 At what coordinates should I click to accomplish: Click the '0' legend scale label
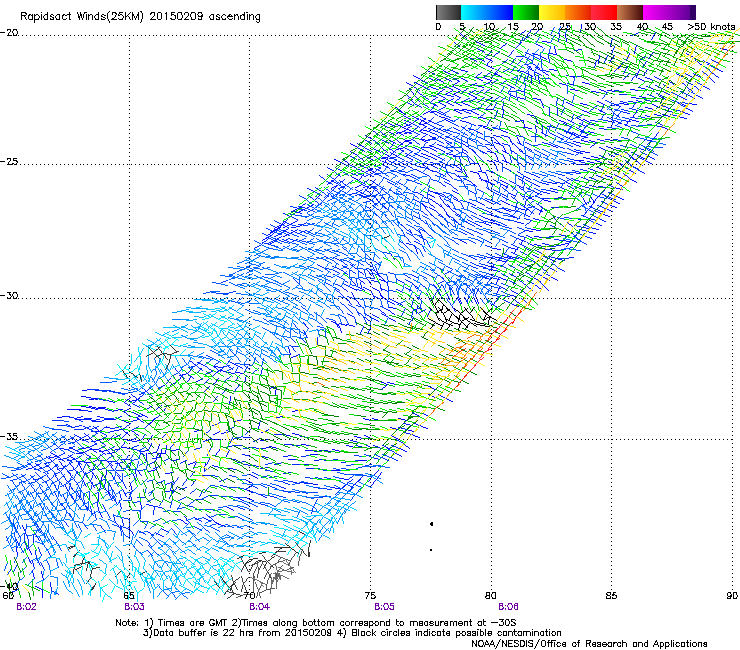pyautogui.click(x=438, y=27)
